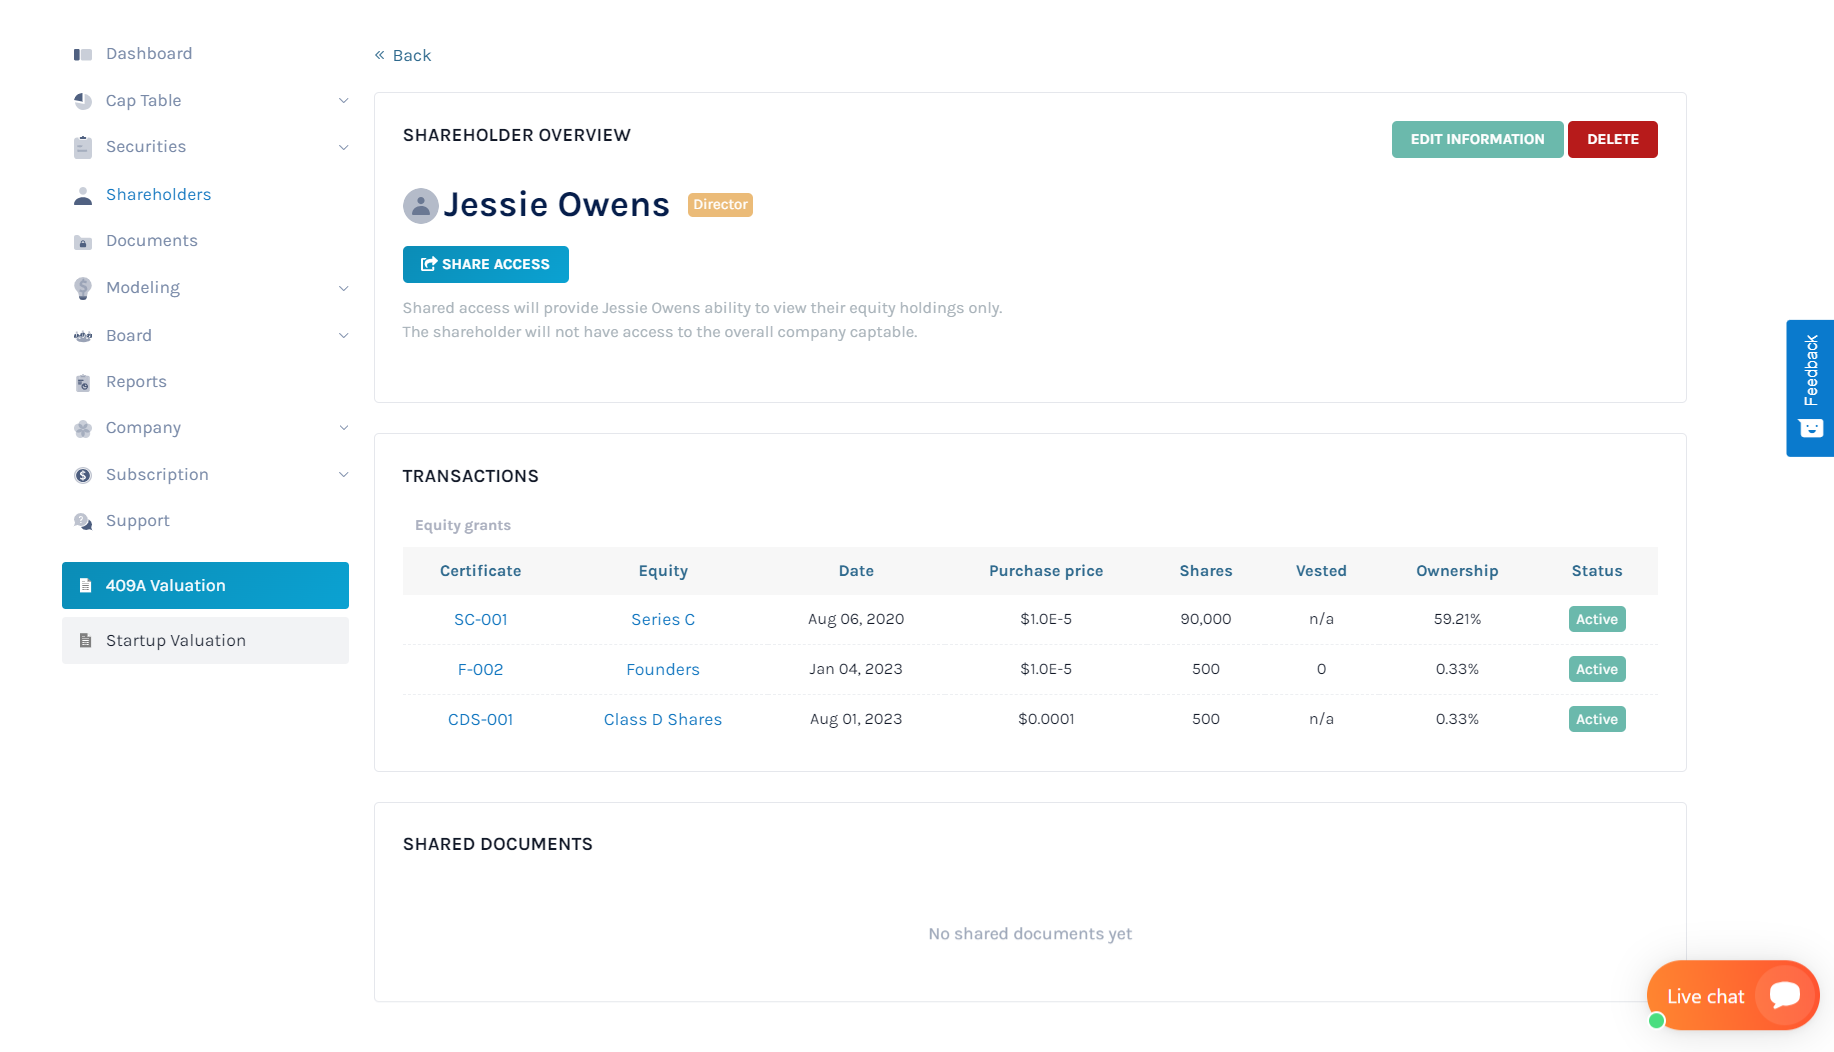The width and height of the screenshot is (1834, 1052).
Task: Select the Cap Table pie chart icon
Action: (82, 100)
